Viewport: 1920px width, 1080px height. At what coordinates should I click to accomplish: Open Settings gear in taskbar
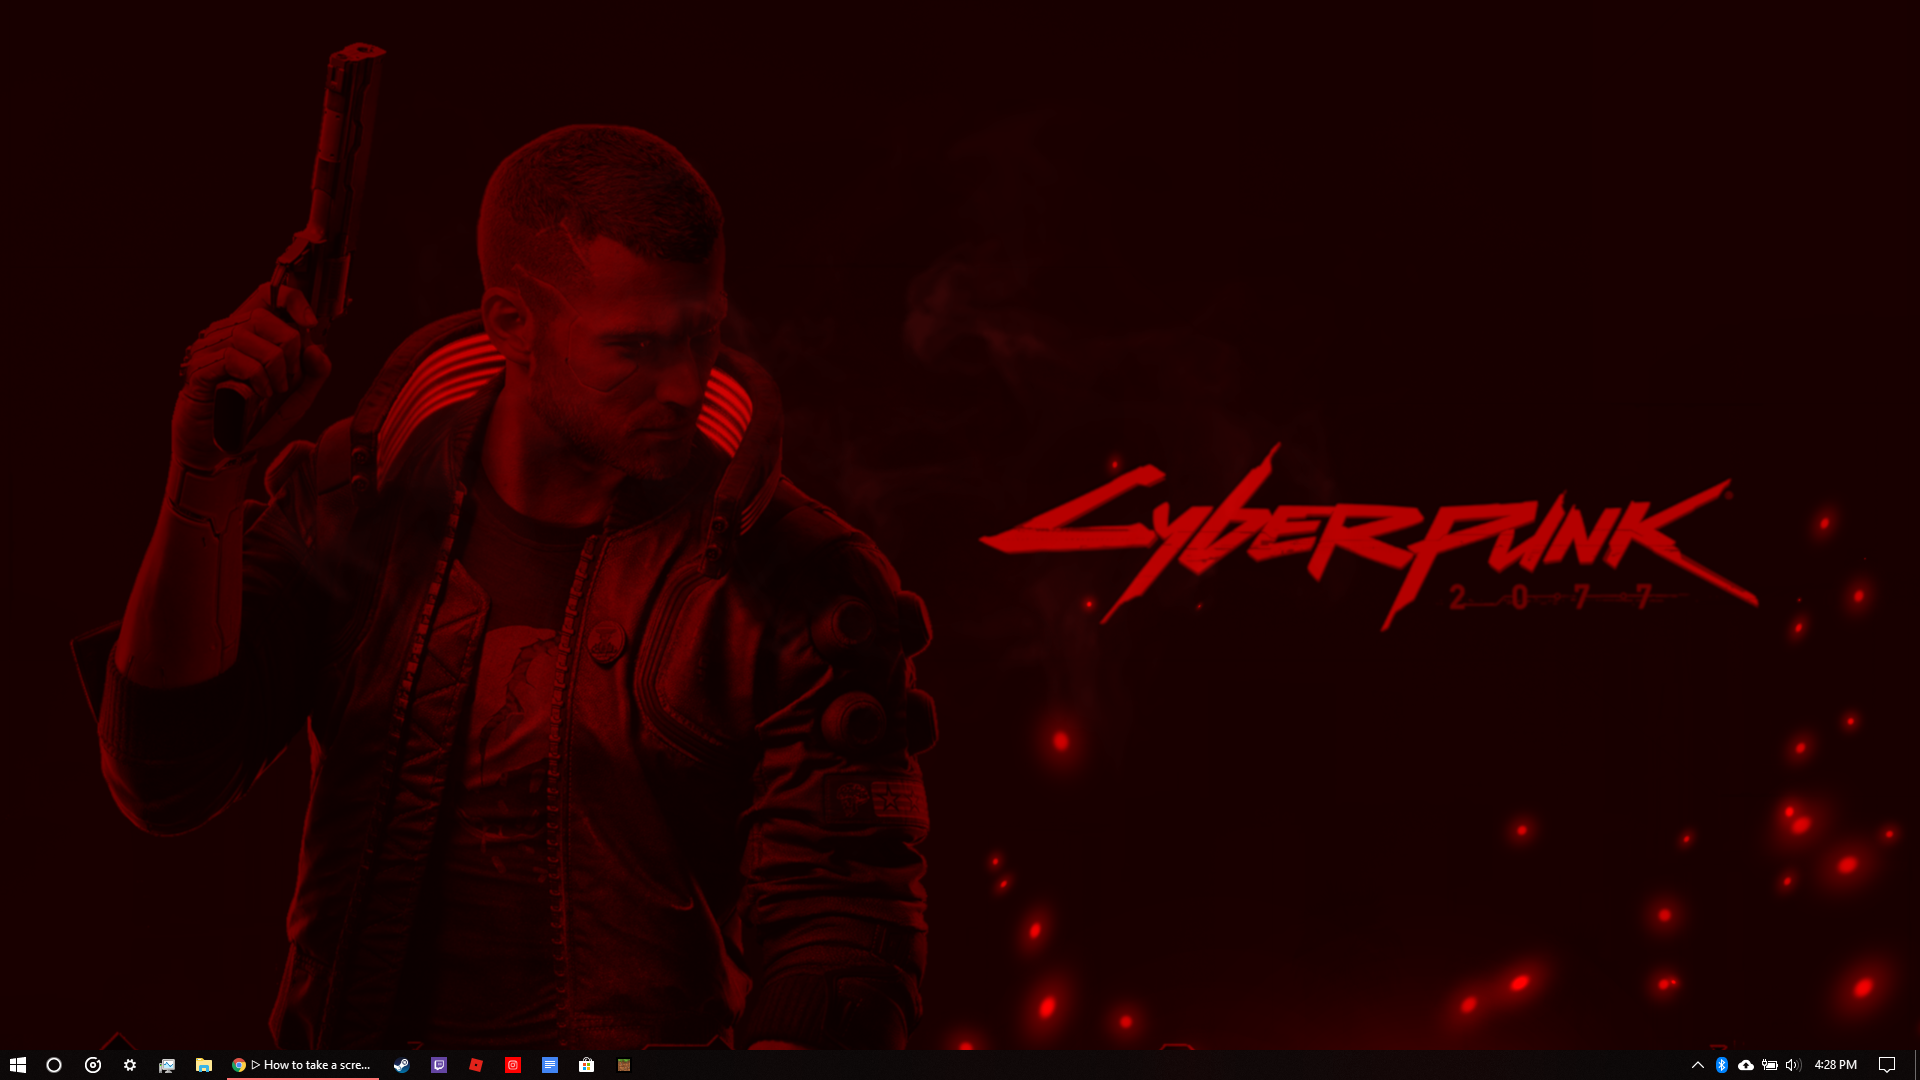point(130,1065)
